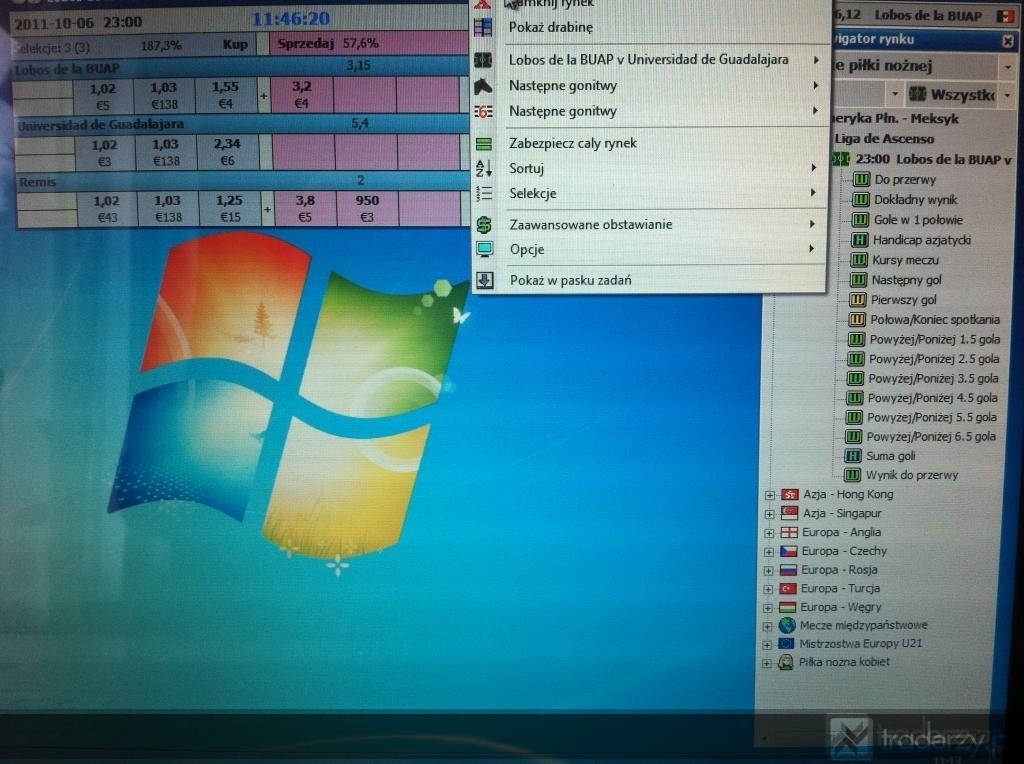Select Połowa/Koniec spotkania market
1024x764 pixels.
point(935,319)
